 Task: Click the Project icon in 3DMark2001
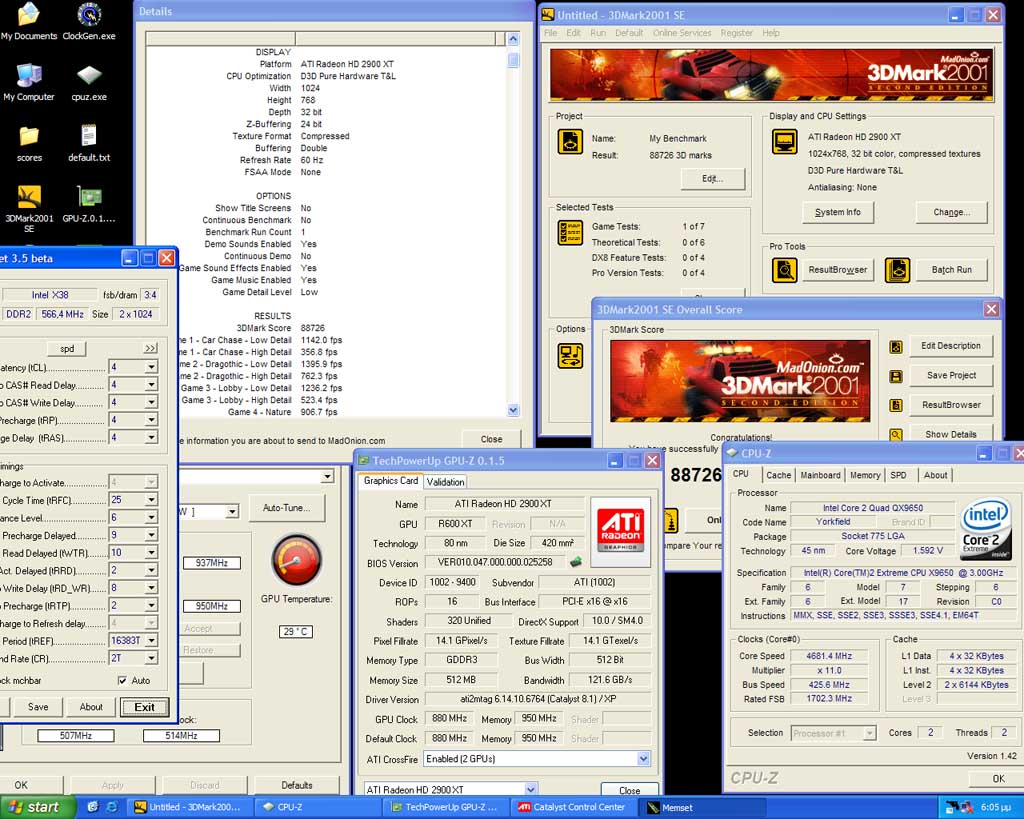[x=569, y=142]
